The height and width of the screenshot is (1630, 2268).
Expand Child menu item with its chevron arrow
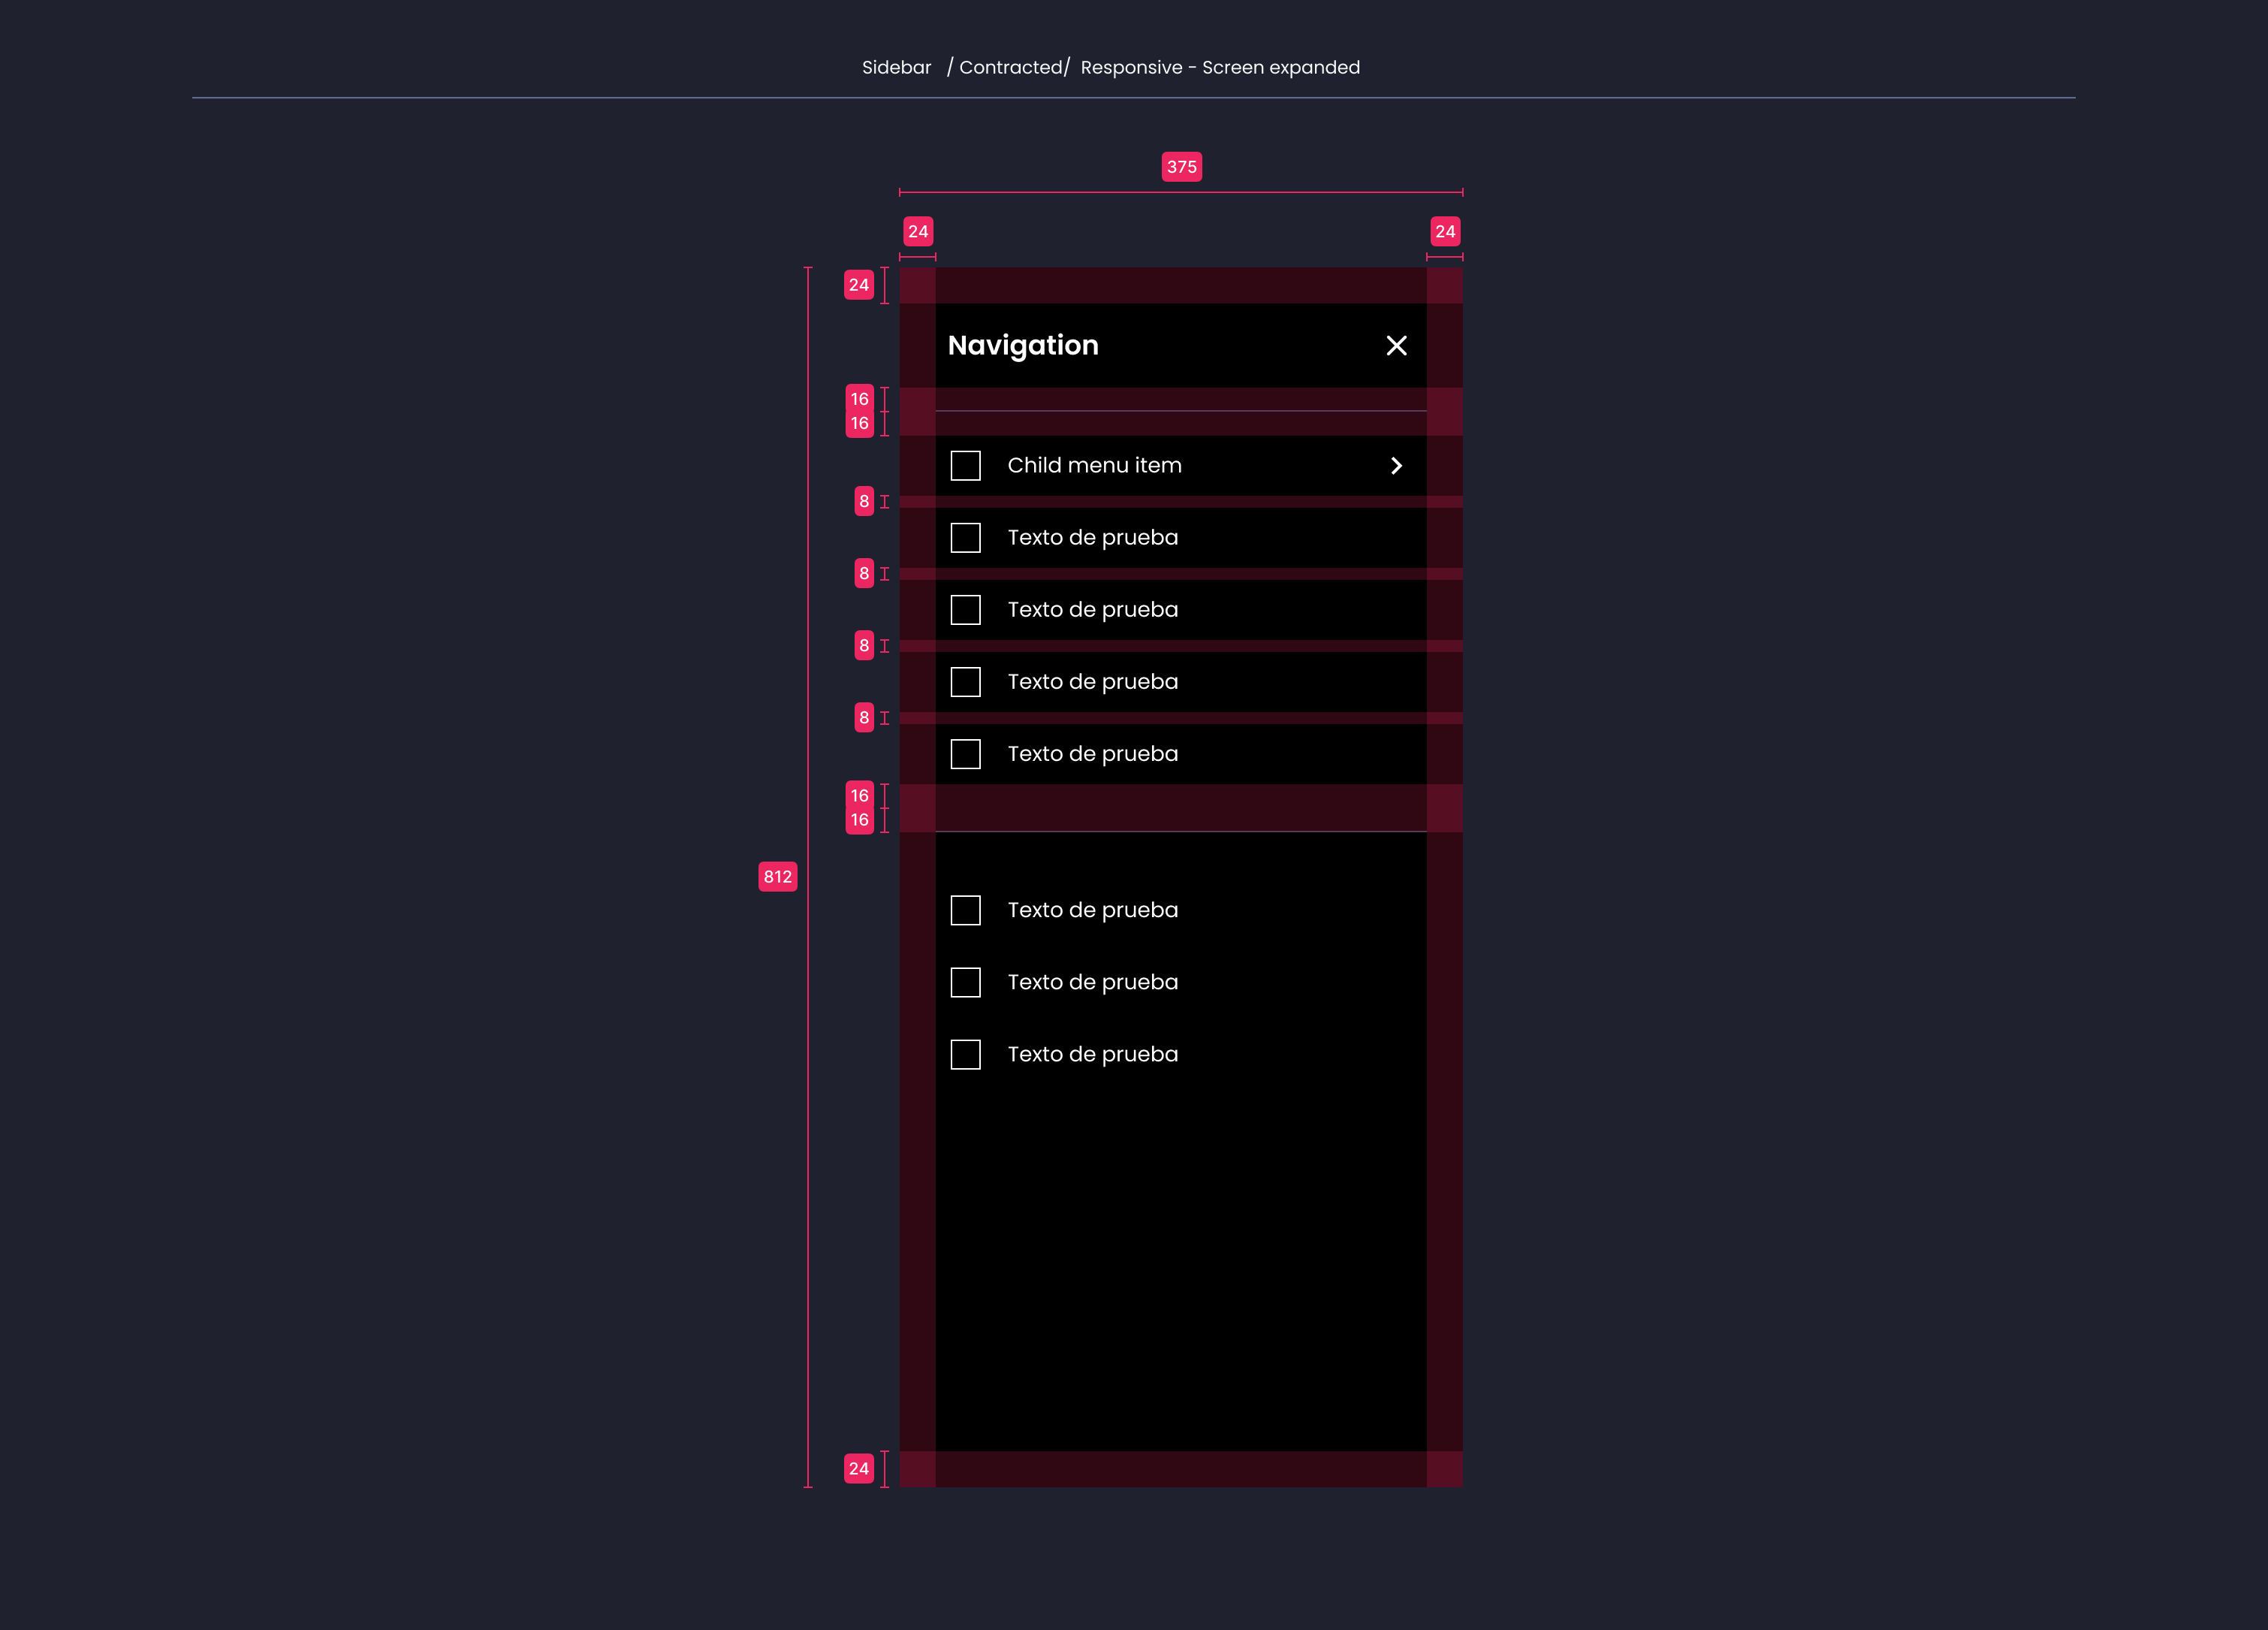(1396, 466)
